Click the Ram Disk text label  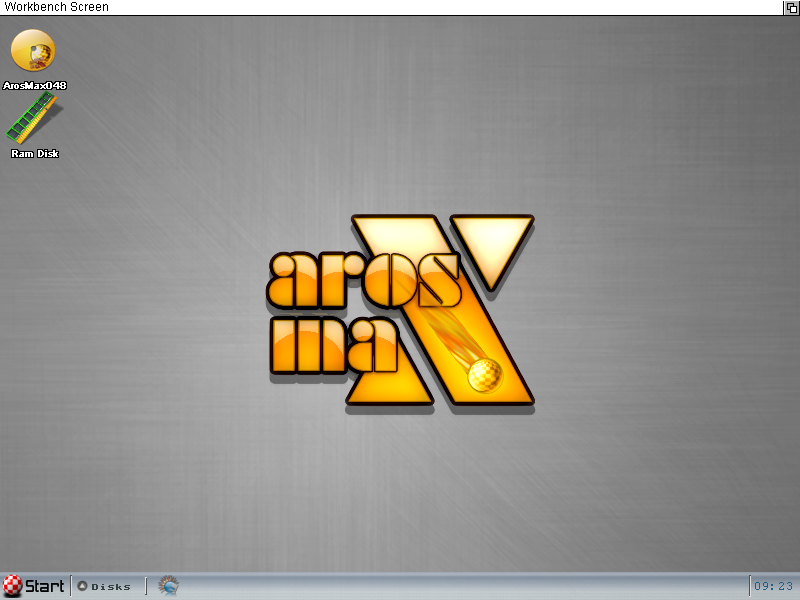35,154
